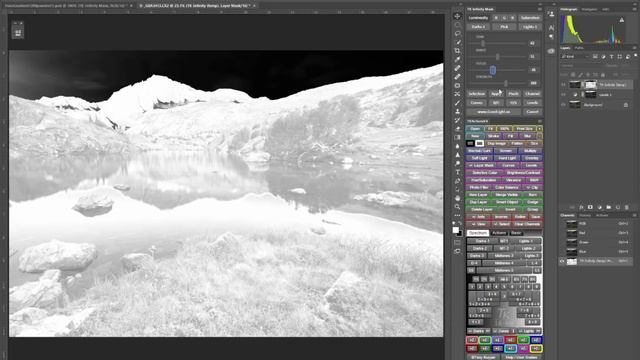Select the Move tool in the toolbar
The image size is (640, 360).
pyautogui.click(x=458, y=16)
